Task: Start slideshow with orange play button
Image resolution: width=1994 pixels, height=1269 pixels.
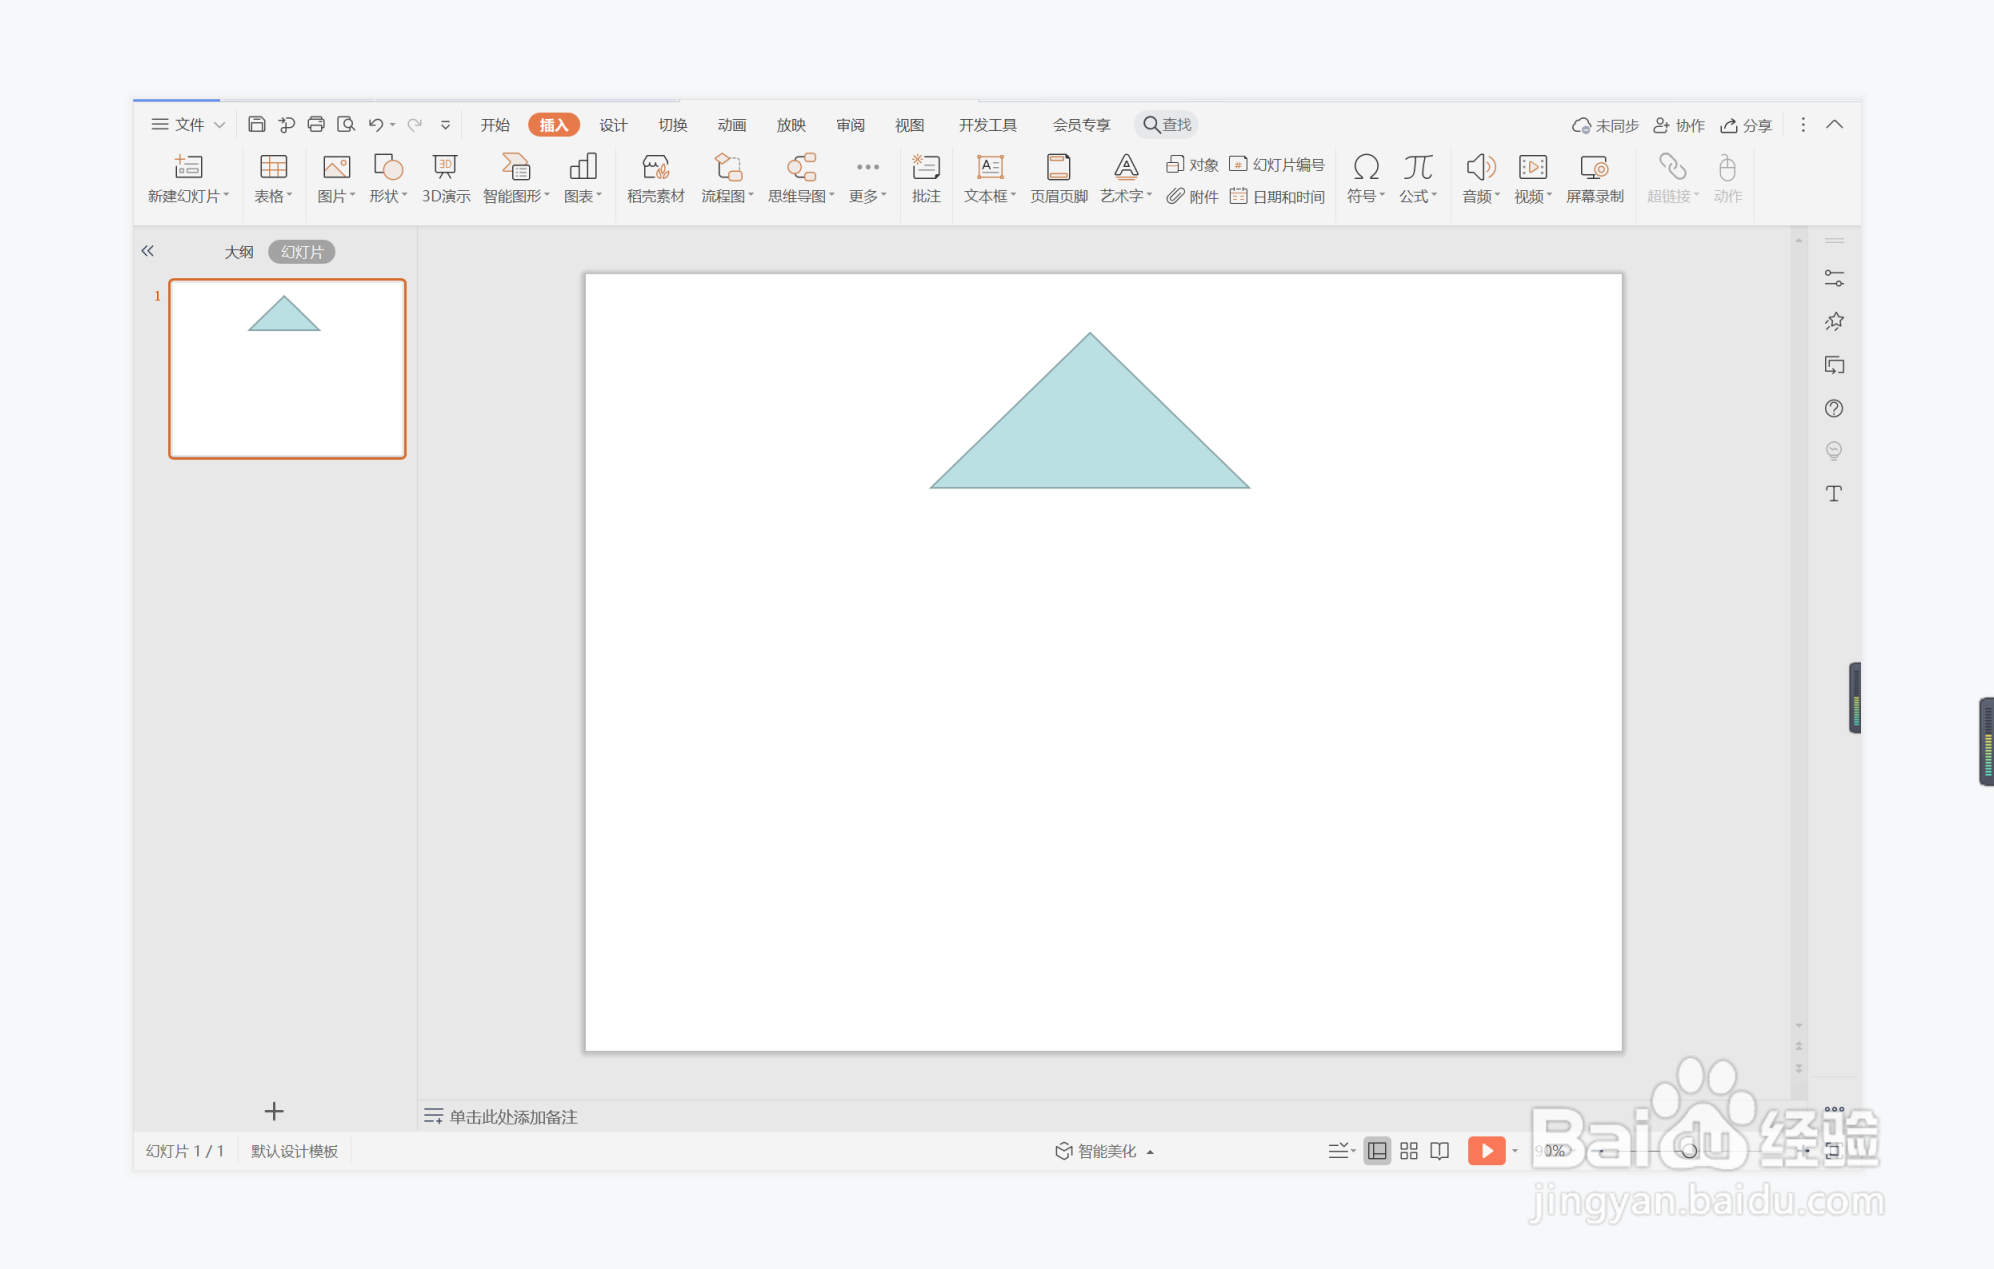Action: [1486, 1151]
